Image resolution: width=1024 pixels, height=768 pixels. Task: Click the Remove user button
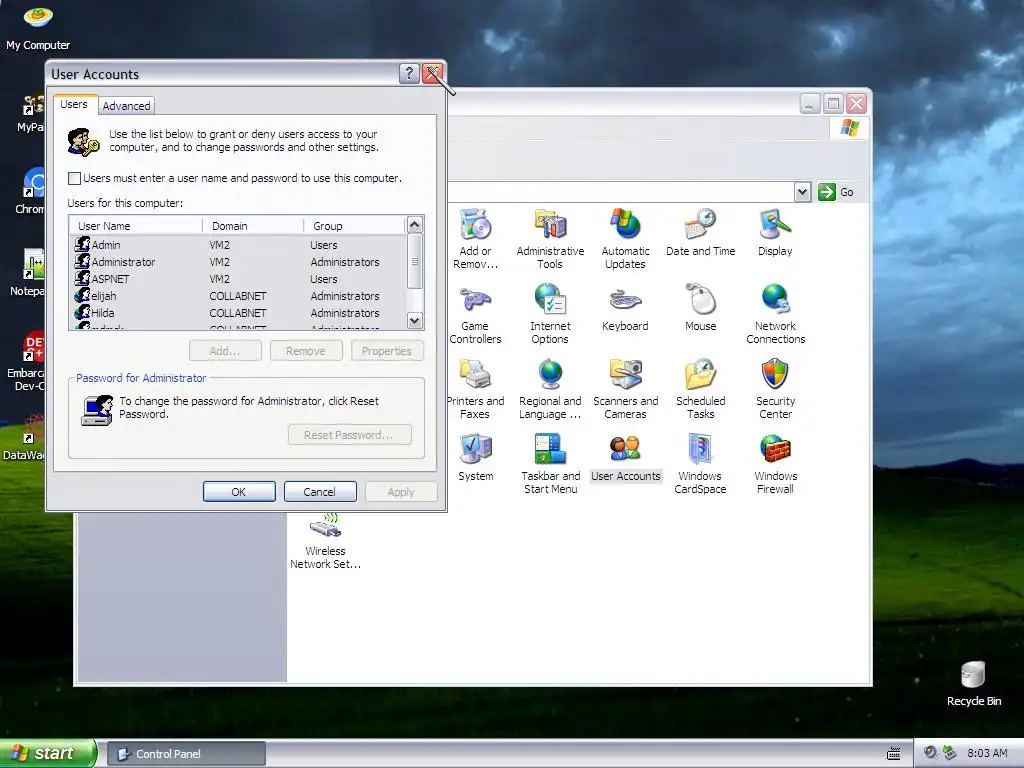[x=306, y=351]
